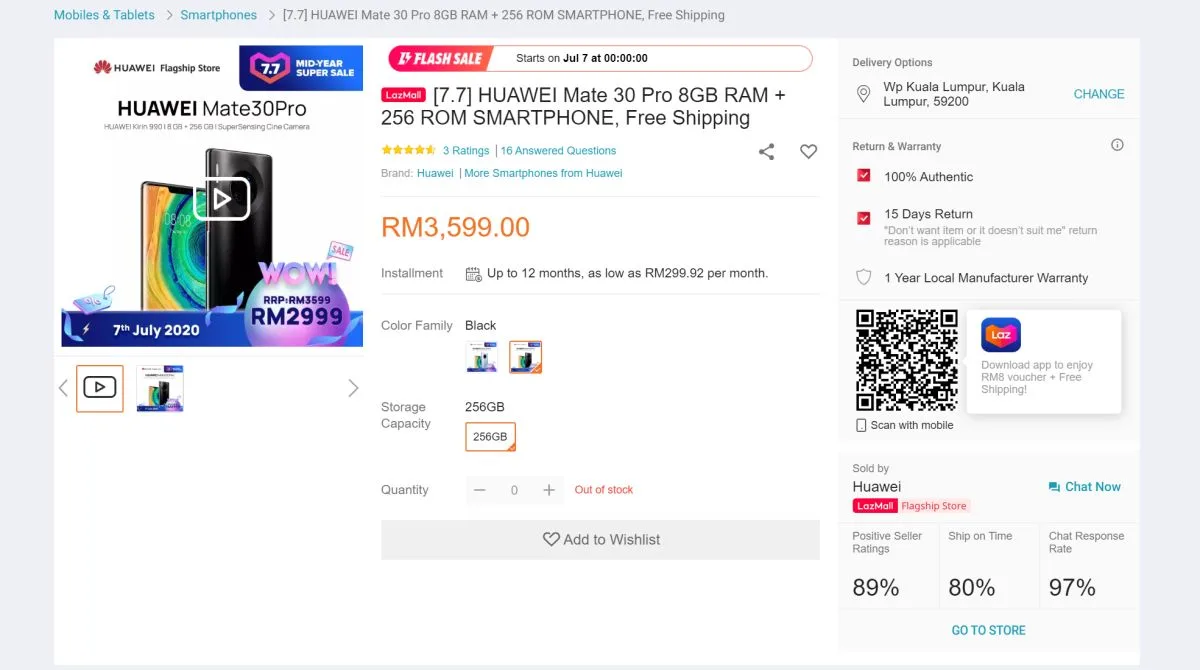Select the 256GB storage capacity option
This screenshot has height=670, width=1200.
click(x=490, y=437)
